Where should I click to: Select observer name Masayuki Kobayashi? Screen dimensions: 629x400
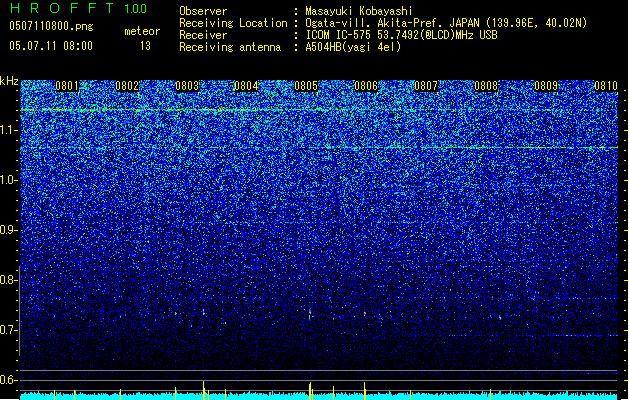pyautogui.click(x=359, y=11)
